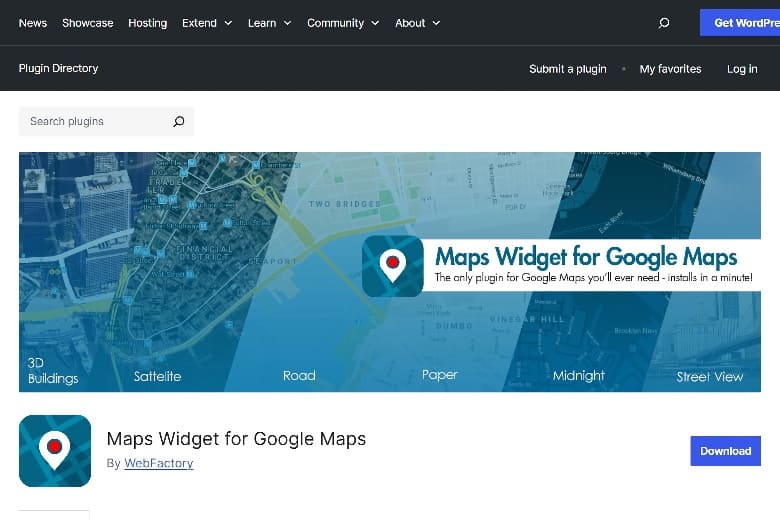The height and width of the screenshot is (520, 780).
Task: Open the site search magnifier icon
Action: (664, 23)
